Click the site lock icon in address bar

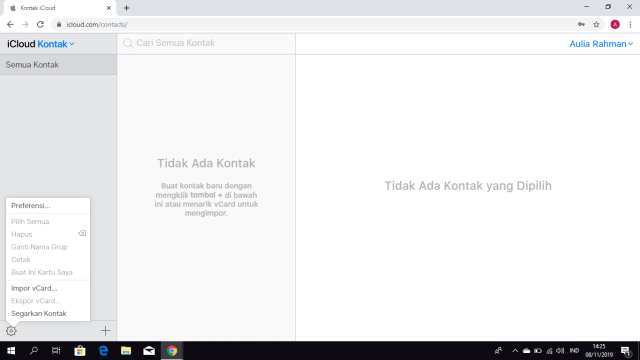tap(59, 24)
